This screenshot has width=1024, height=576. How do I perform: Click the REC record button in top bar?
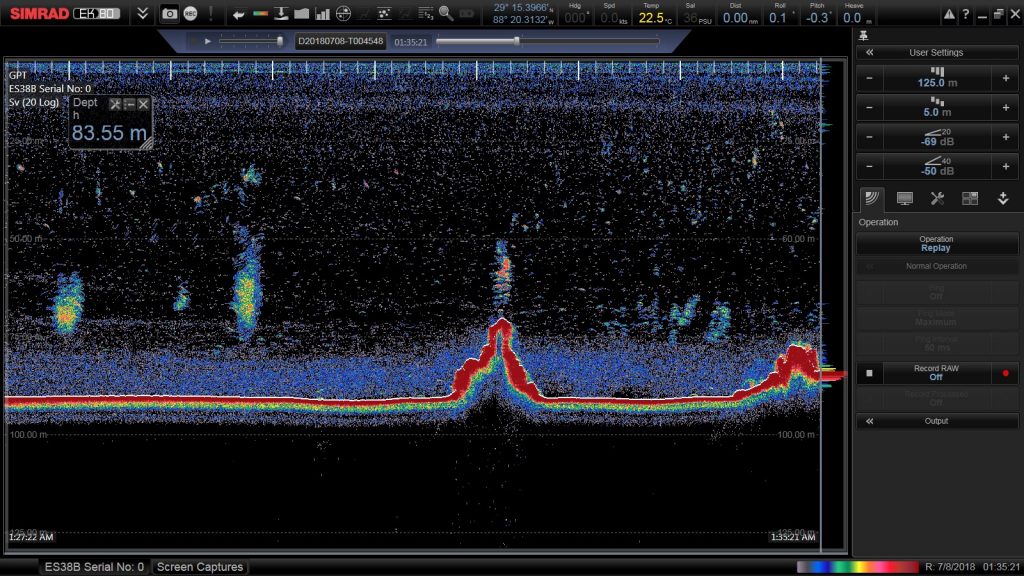click(x=190, y=14)
